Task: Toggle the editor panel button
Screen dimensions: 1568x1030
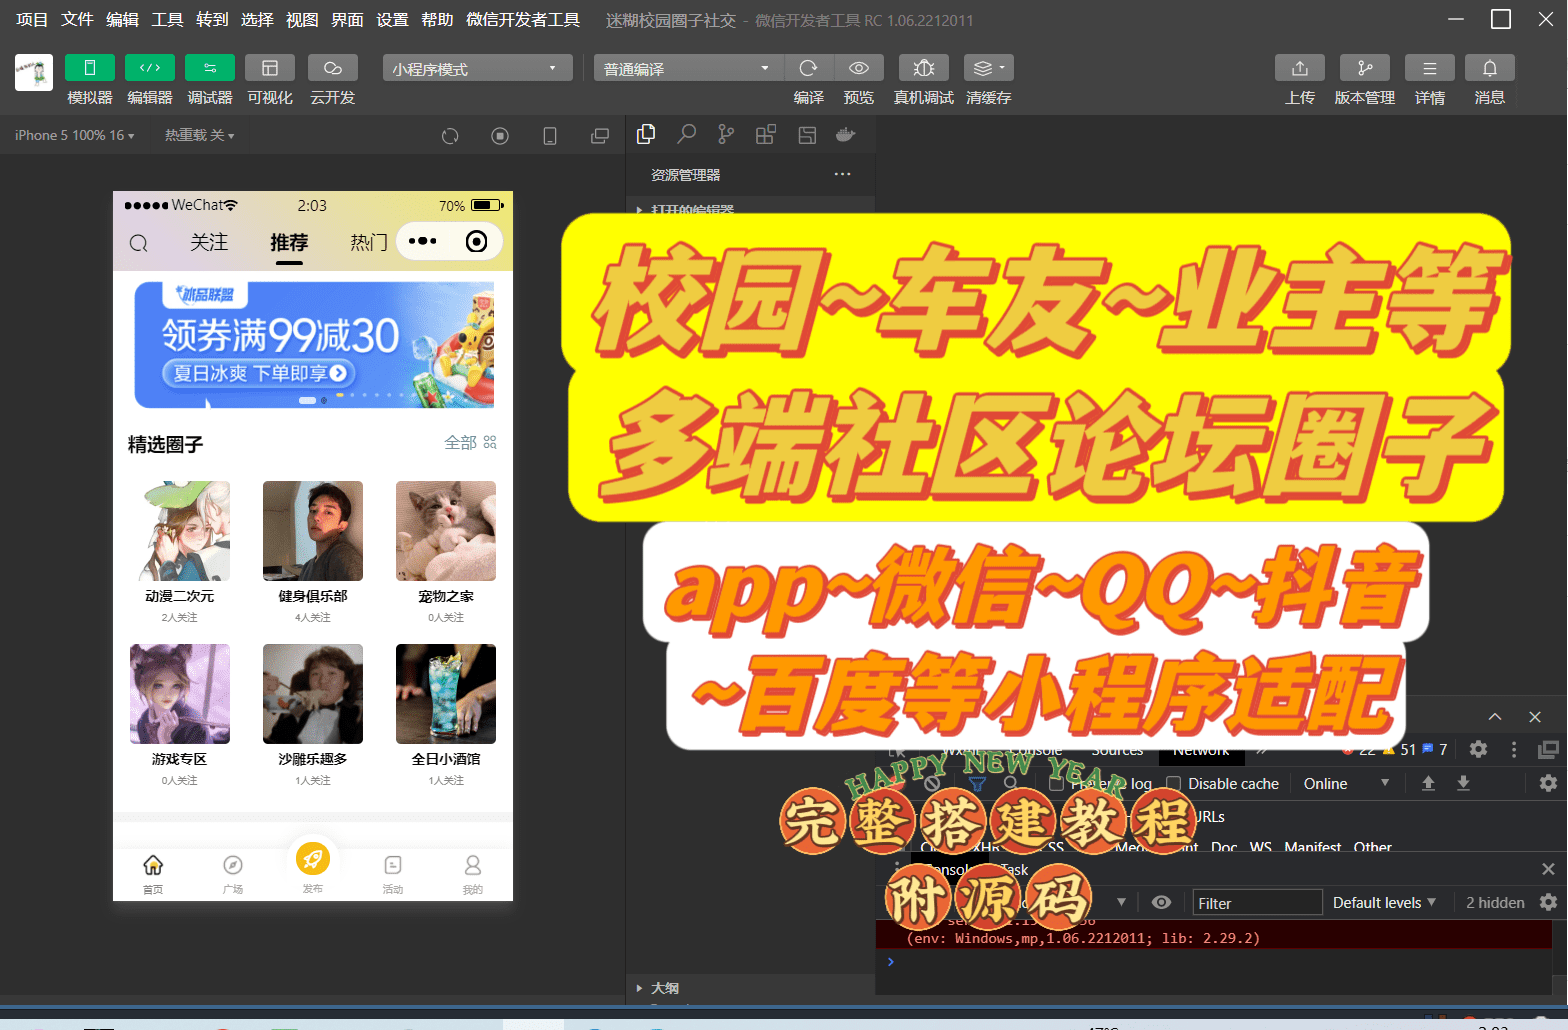Action: [150, 67]
